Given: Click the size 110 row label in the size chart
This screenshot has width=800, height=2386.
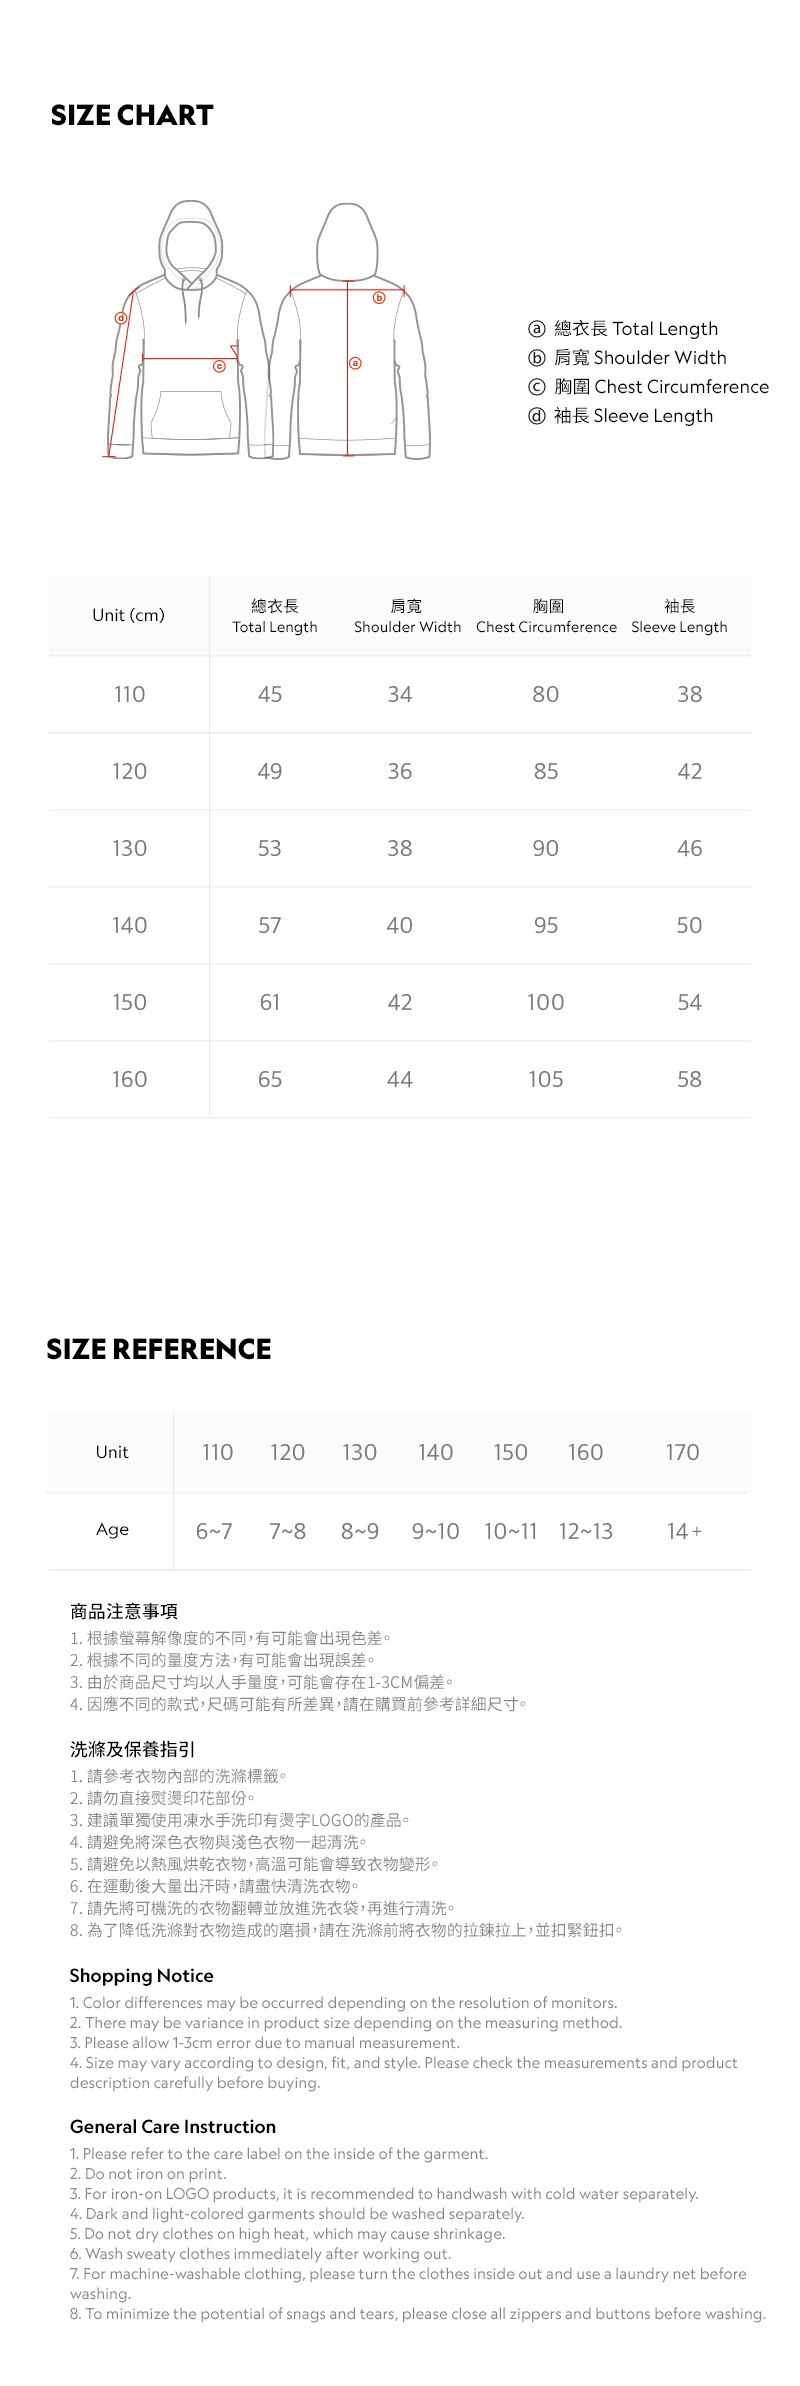Looking at the screenshot, I should click(129, 694).
